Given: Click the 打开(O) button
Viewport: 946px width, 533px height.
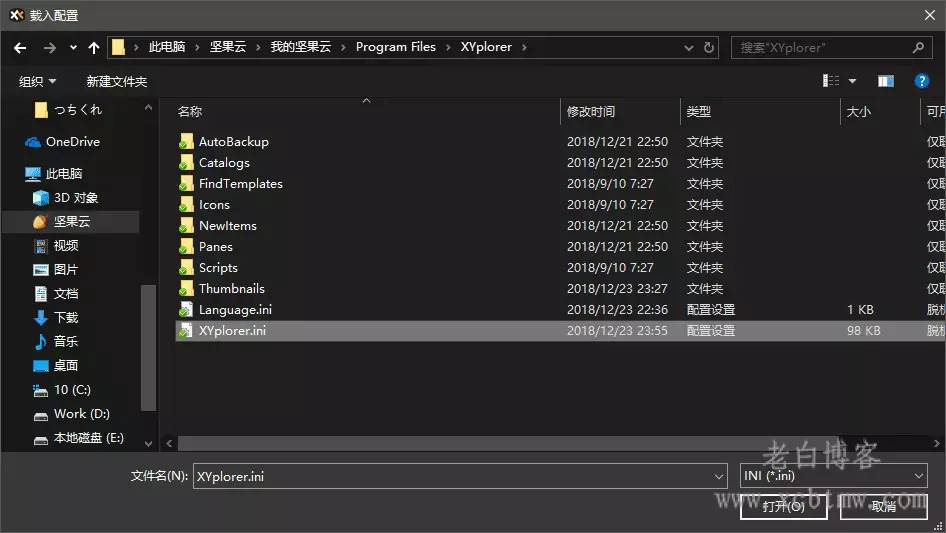Looking at the screenshot, I should [x=784, y=506].
